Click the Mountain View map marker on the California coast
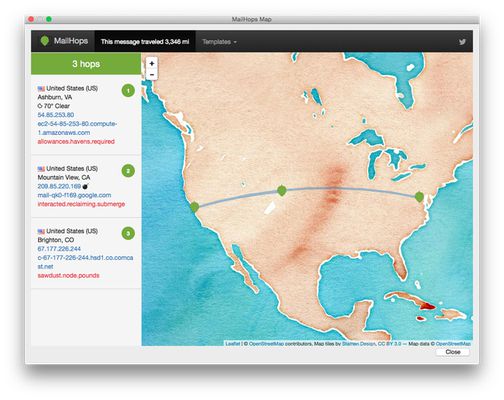 pos(195,207)
